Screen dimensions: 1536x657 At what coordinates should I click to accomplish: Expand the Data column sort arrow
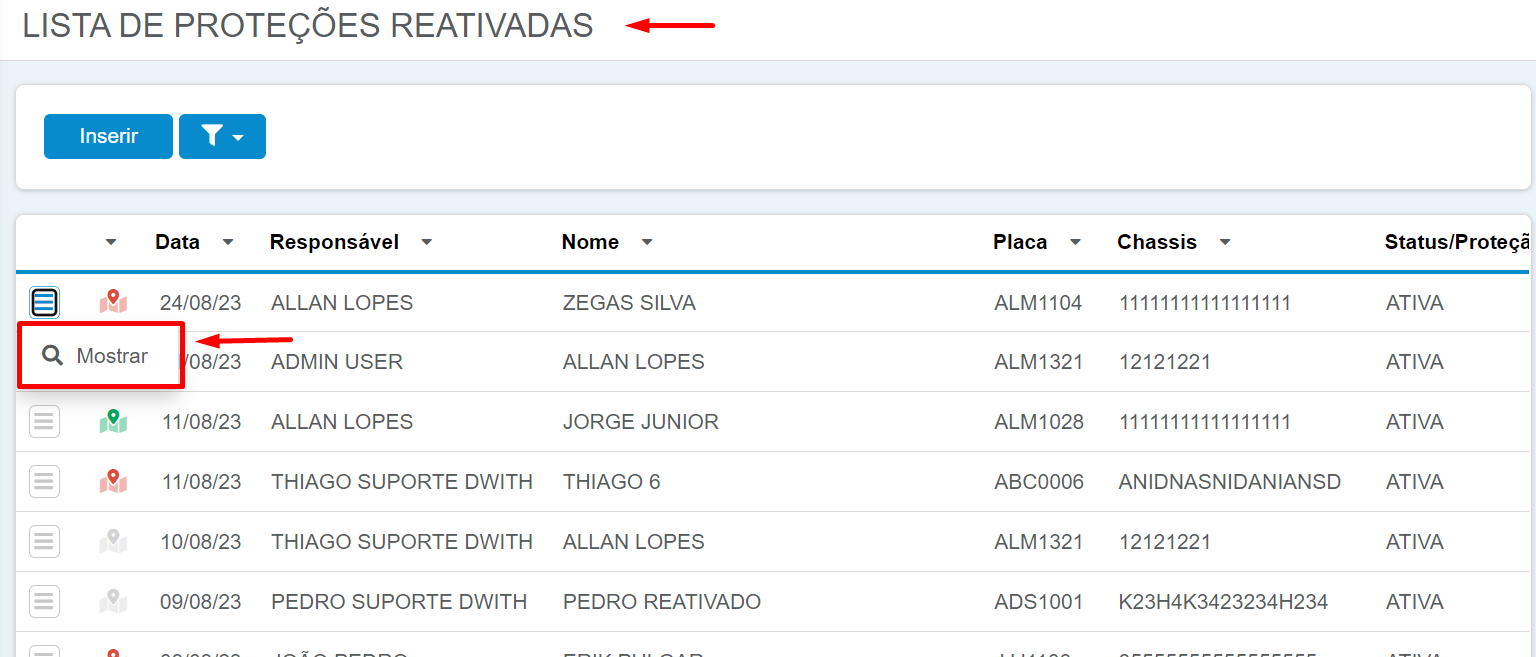[x=228, y=242]
